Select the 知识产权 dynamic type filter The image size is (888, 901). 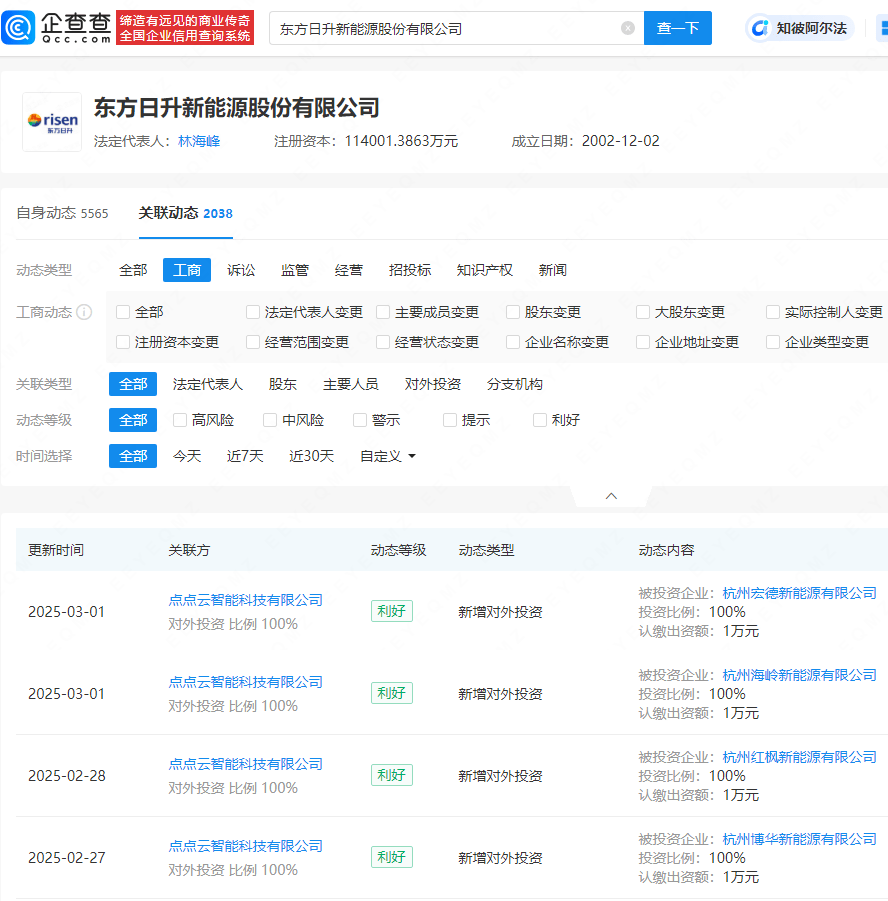pos(485,270)
